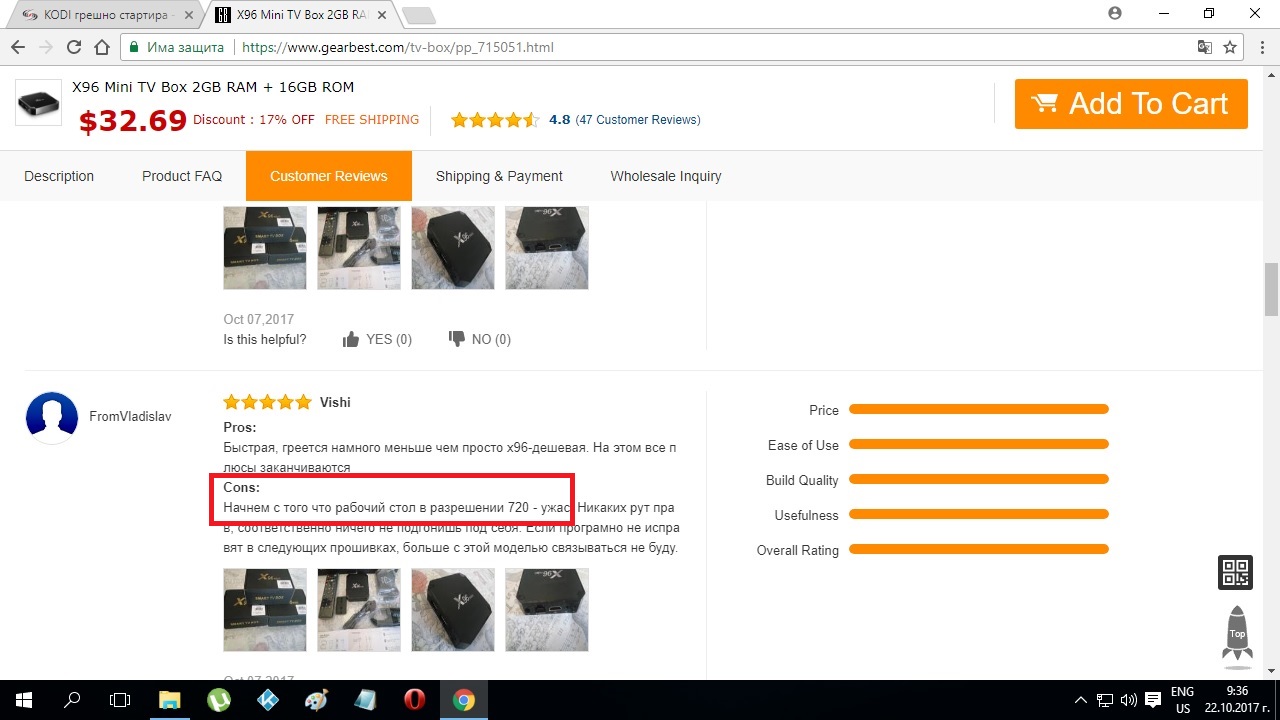Switch to KODI browser tab

click(x=104, y=15)
